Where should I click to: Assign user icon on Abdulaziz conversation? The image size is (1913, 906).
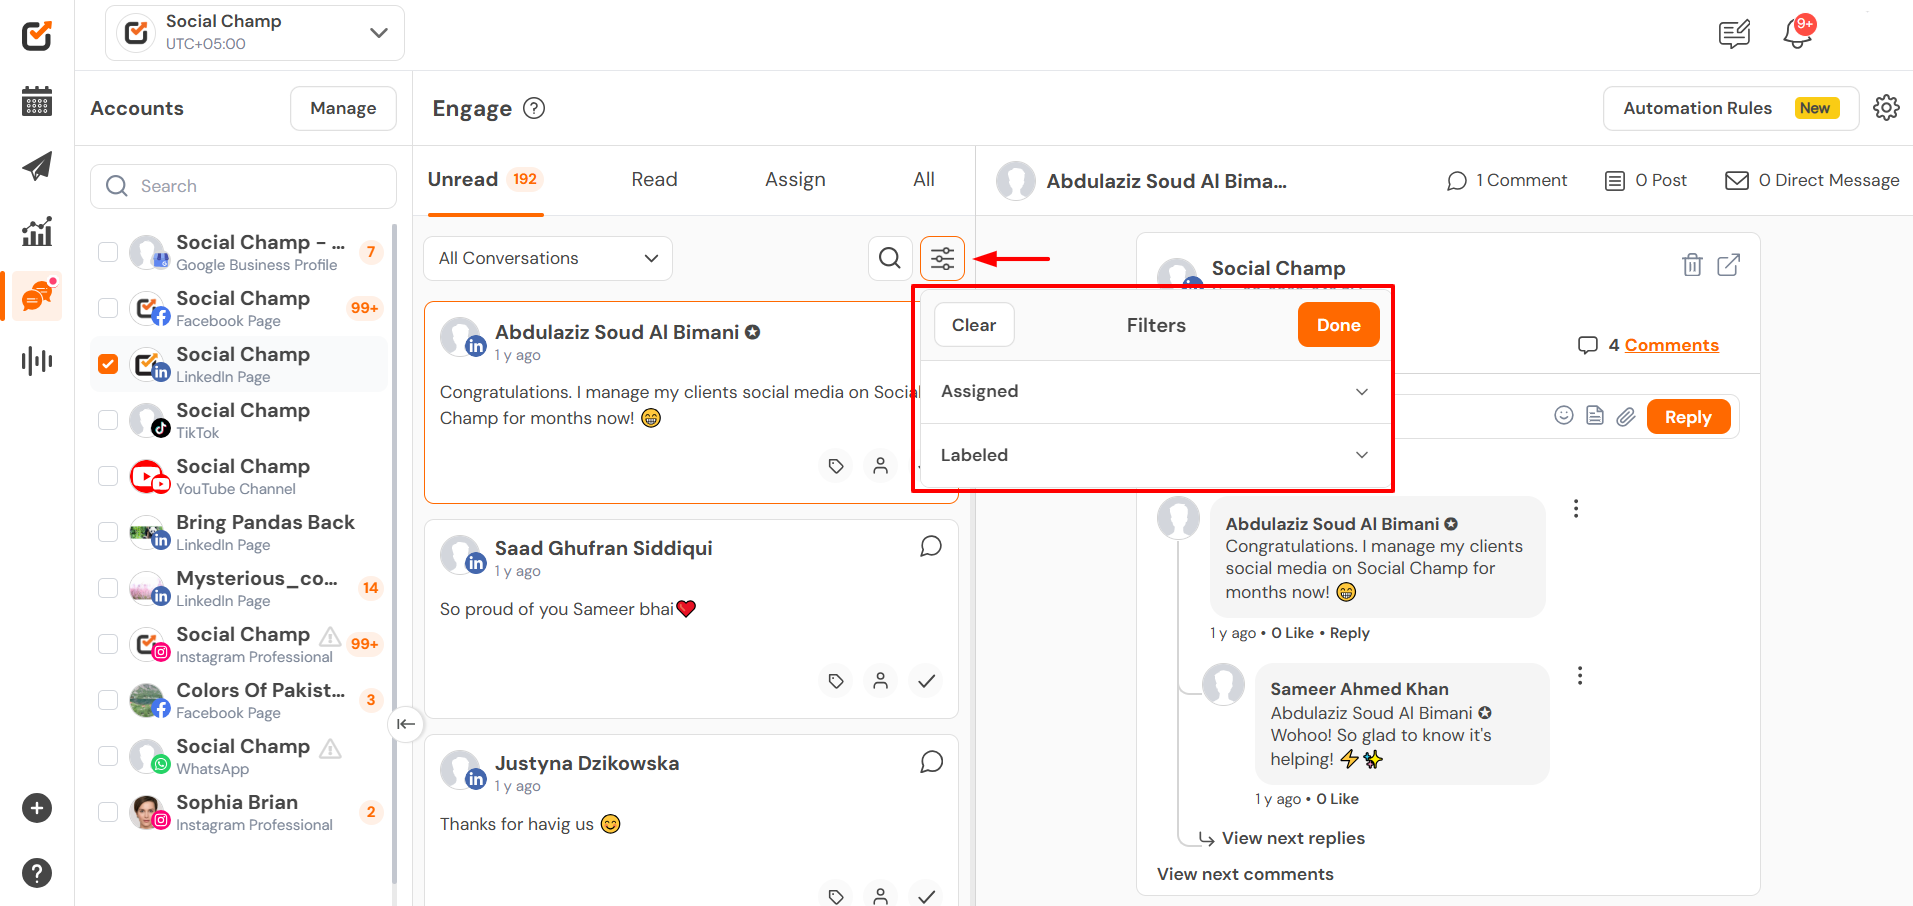coord(880,465)
